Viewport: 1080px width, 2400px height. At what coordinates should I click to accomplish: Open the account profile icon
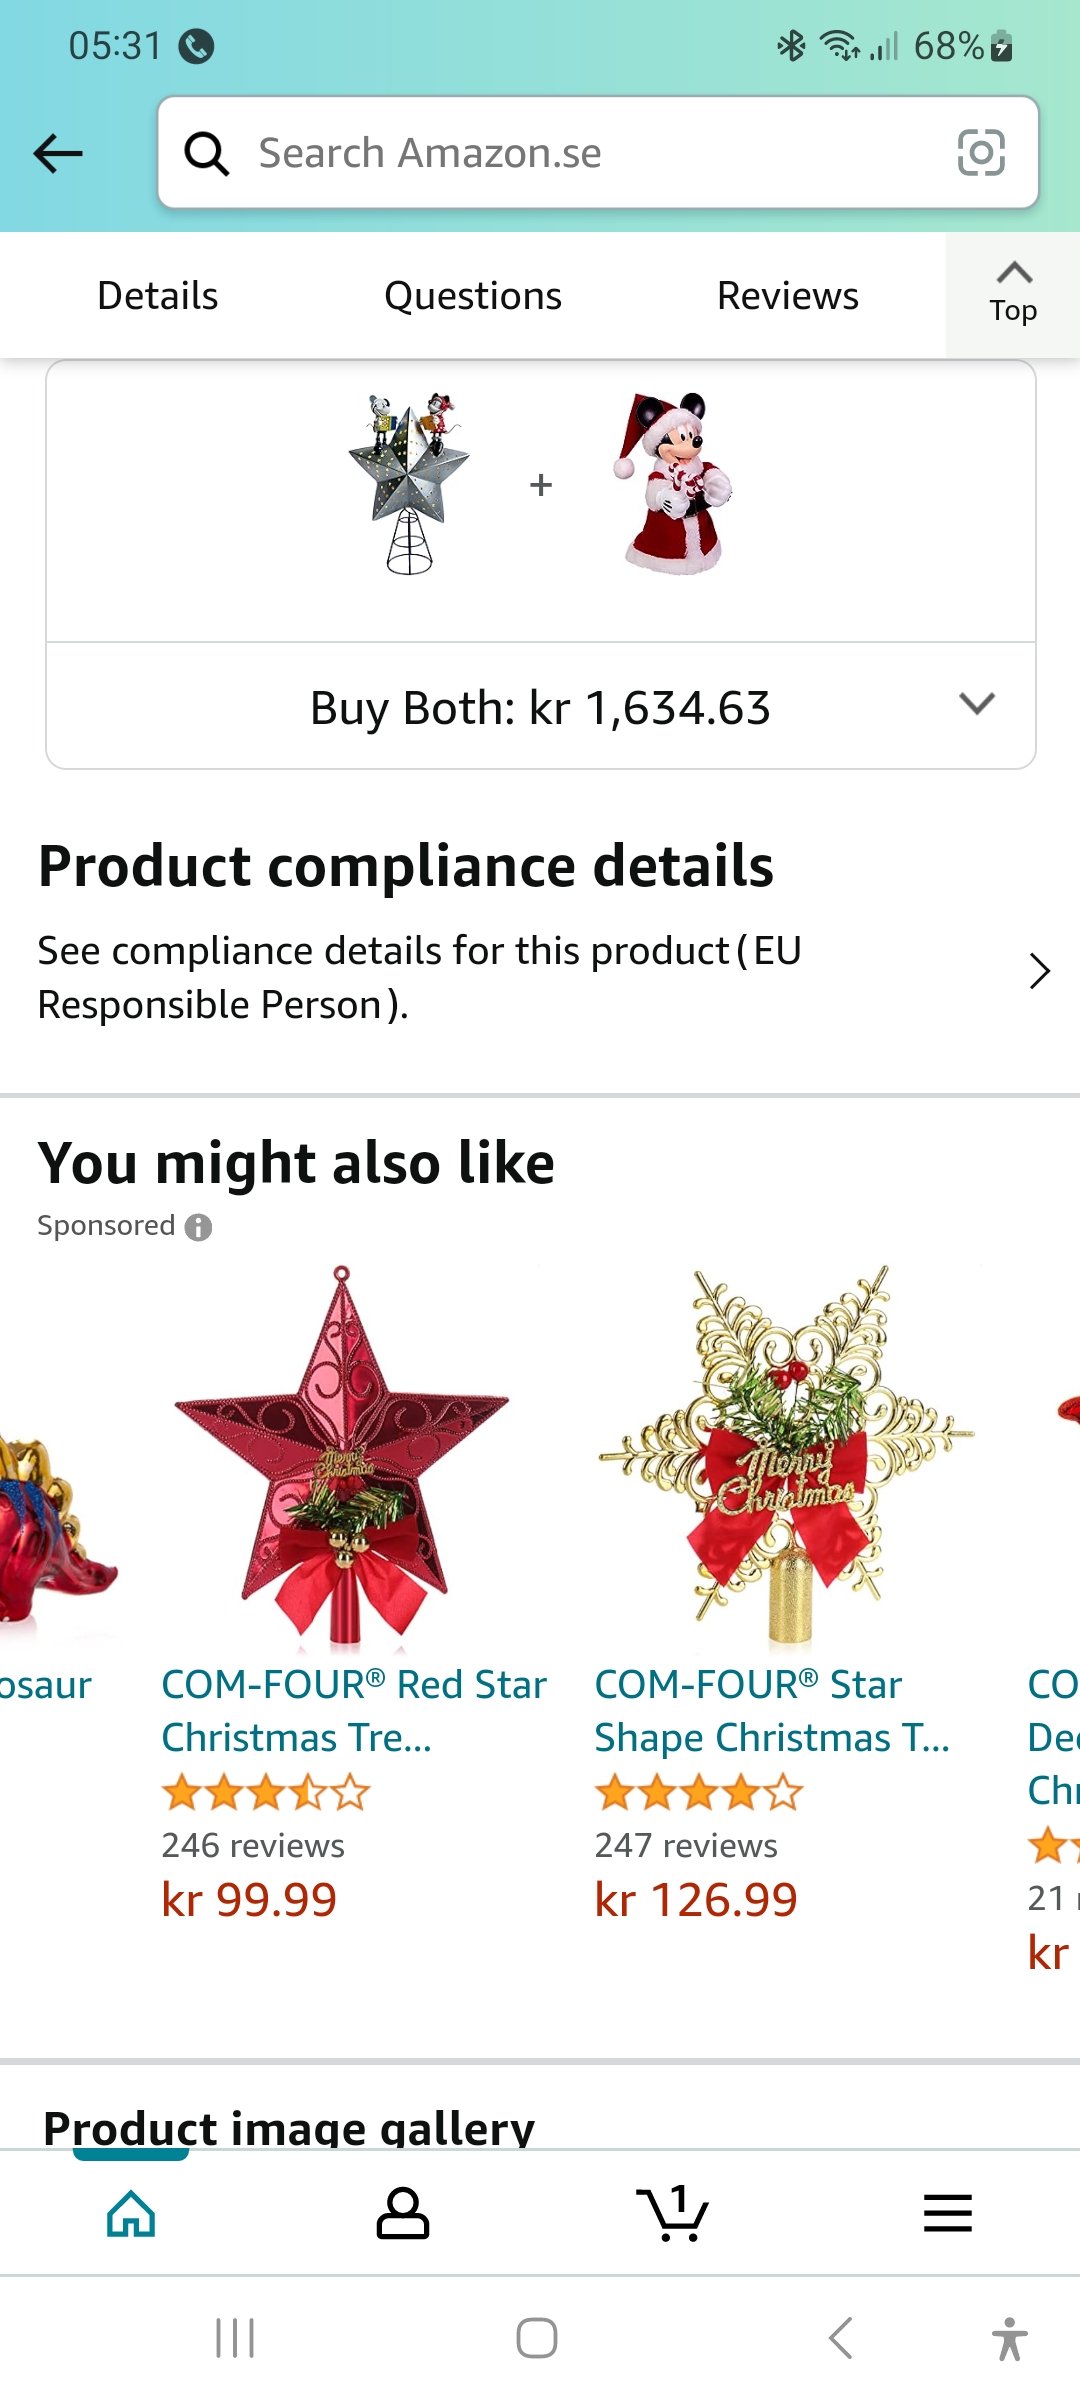click(x=402, y=2213)
